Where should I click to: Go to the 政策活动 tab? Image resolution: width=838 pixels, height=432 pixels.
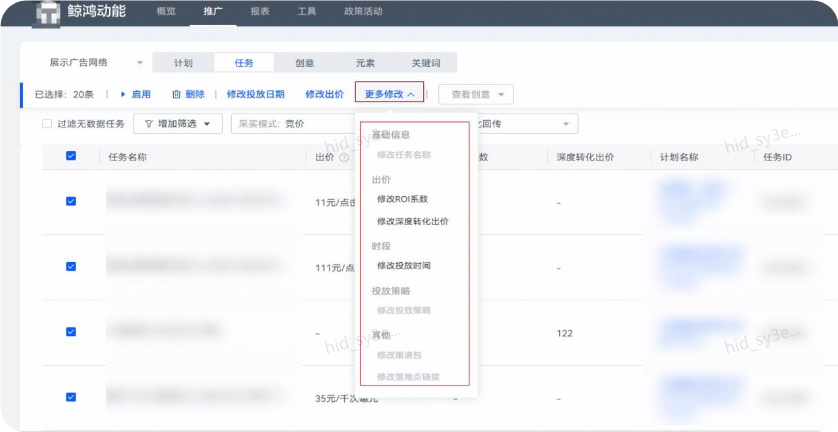click(x=363, y=11)
